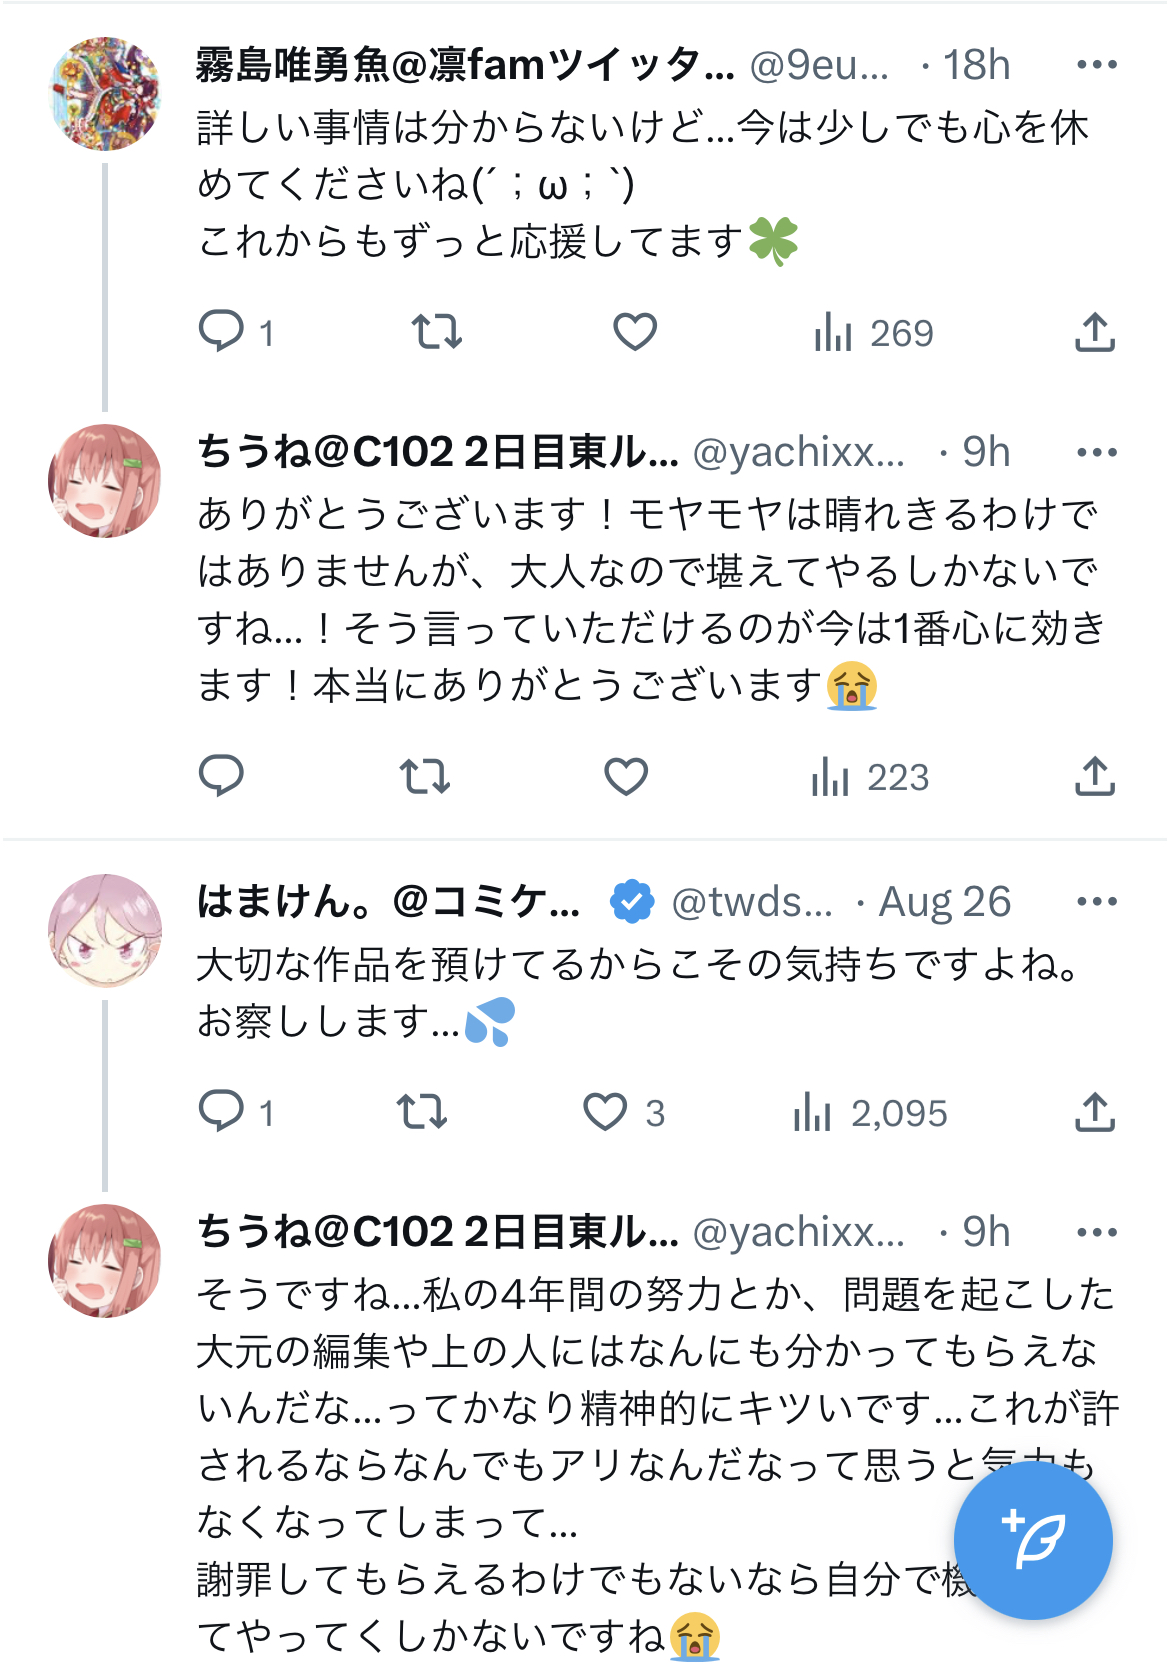Viewport: 1170px width, 1673px height.
Task: Retweet the ちうね tweet with 223 views
Action: tap(425, 776)
